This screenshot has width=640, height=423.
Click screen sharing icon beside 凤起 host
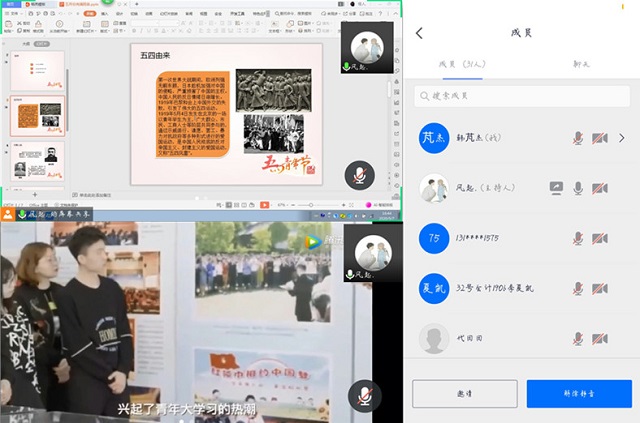pos(556,188)
